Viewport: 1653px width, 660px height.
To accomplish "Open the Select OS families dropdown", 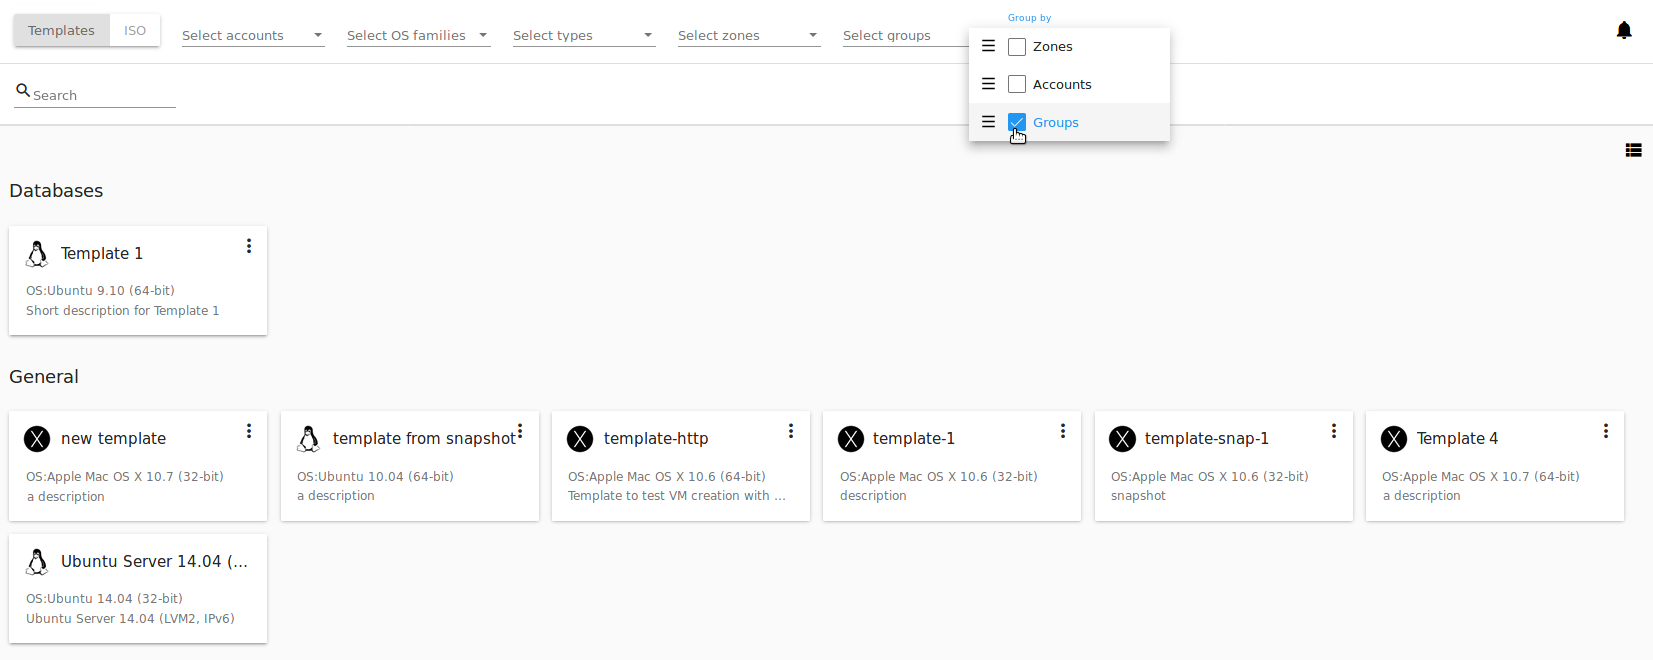I will click(418, 35).
